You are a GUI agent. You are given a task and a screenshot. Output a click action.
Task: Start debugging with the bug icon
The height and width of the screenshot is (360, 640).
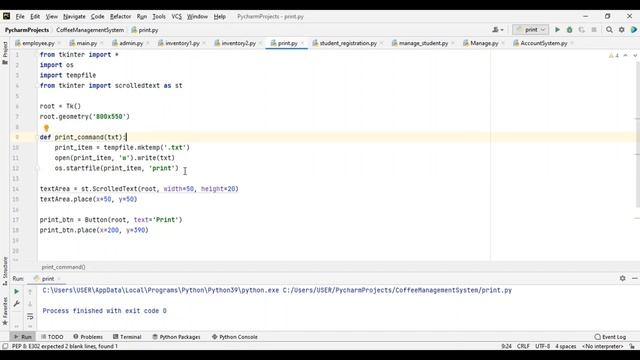point(569,30)
